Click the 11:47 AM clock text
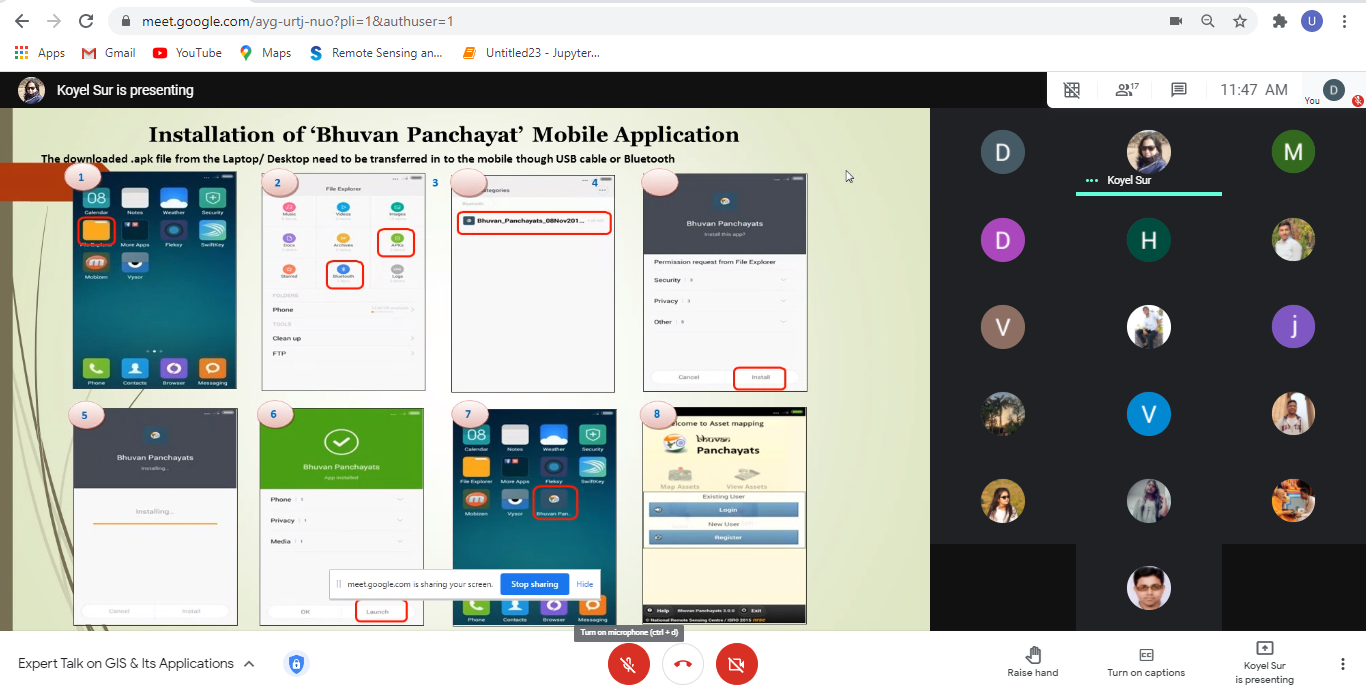 coord(1254,90)
